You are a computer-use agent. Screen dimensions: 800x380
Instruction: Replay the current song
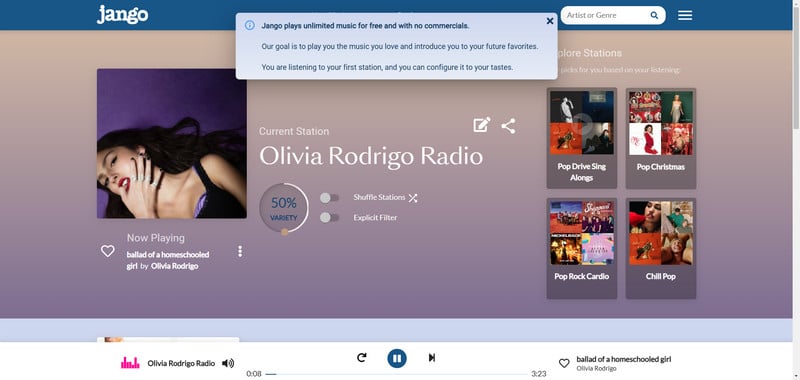point(362,358)
